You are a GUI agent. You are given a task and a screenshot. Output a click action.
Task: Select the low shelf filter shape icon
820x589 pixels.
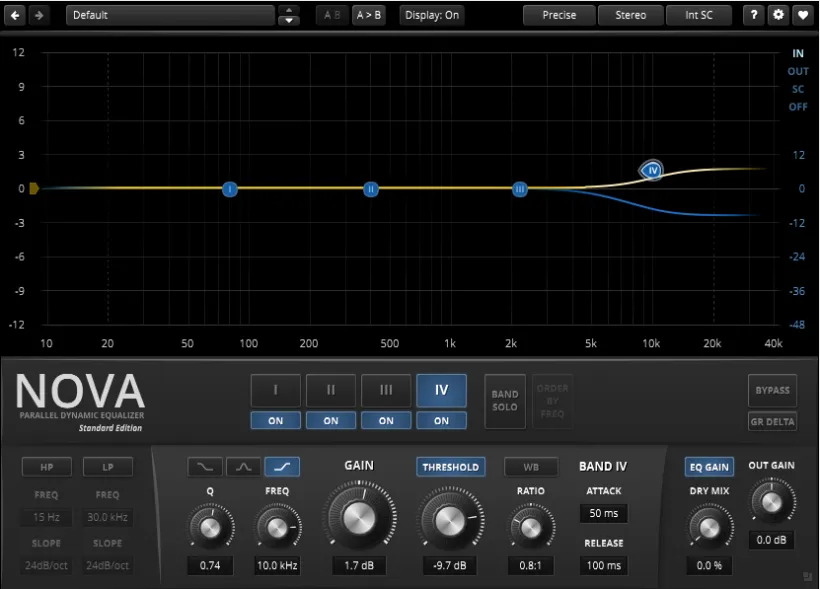(205, 467)
